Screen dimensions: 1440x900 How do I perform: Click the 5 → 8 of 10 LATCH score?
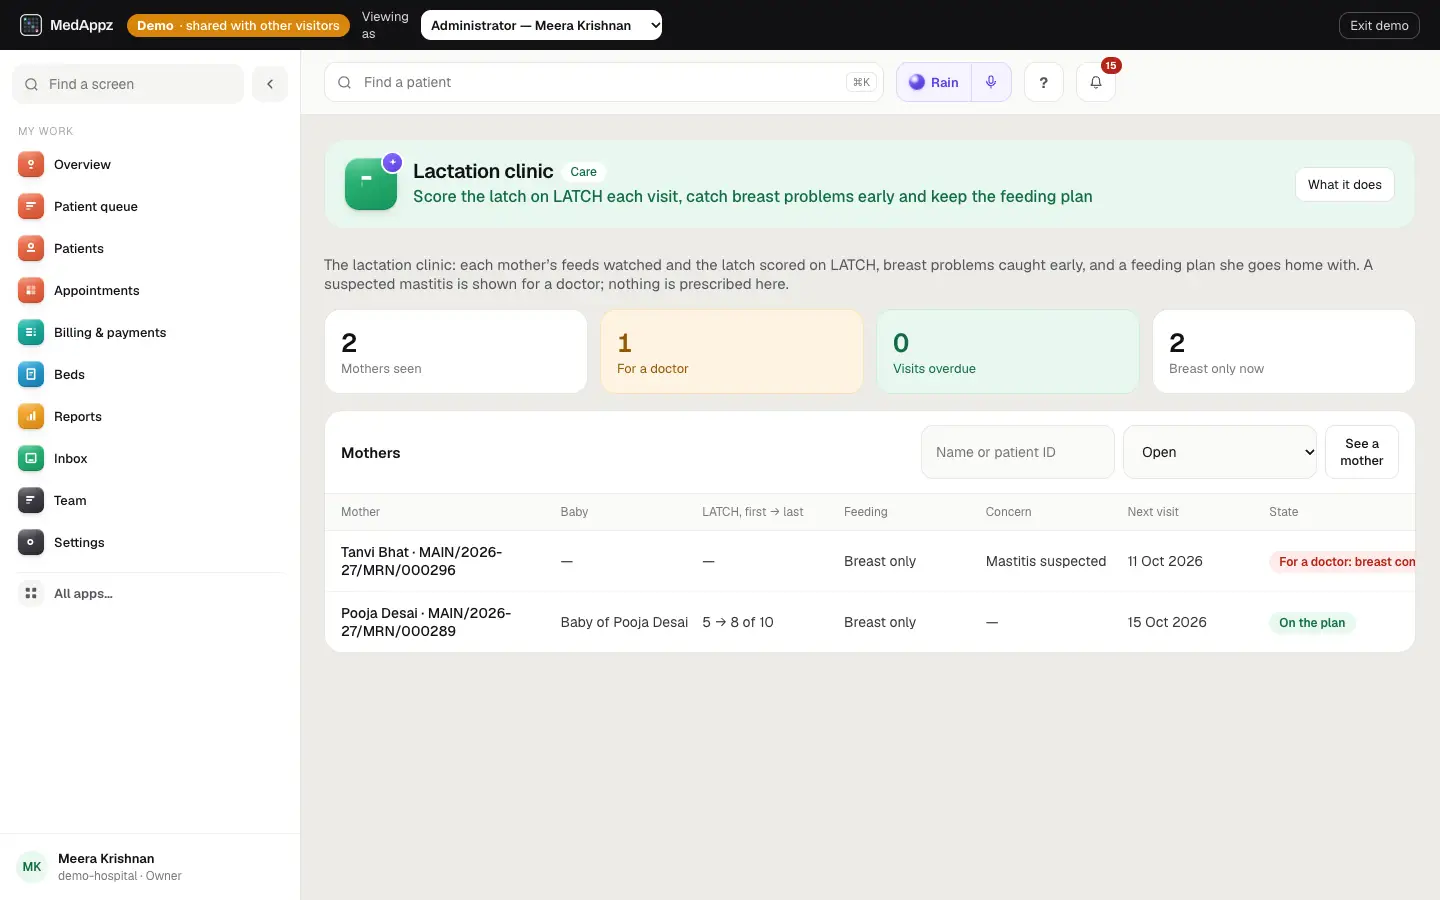(738, 622)
